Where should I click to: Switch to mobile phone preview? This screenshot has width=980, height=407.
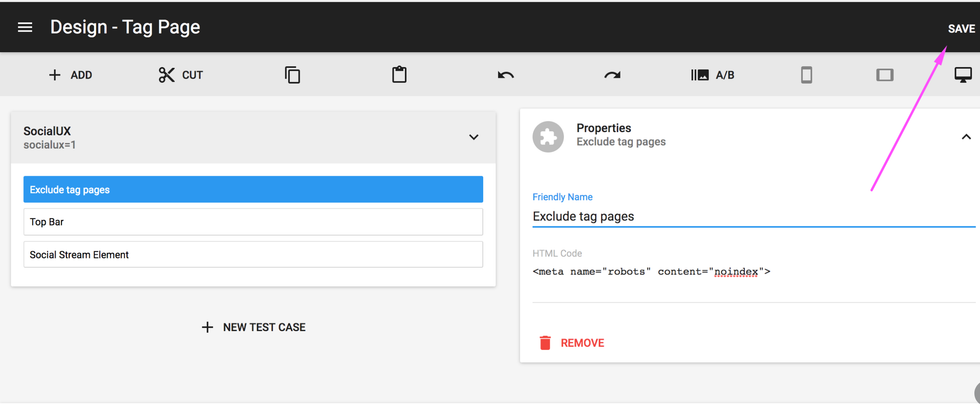806,75
